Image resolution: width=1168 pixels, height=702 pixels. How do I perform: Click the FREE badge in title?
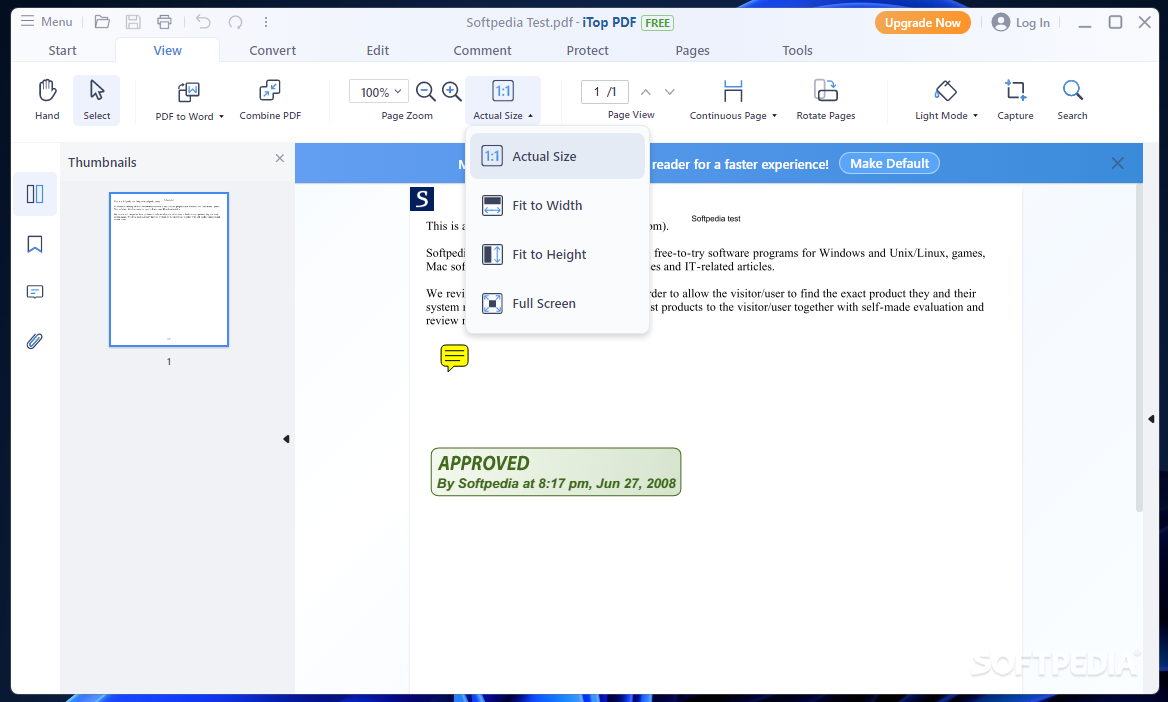657,23
